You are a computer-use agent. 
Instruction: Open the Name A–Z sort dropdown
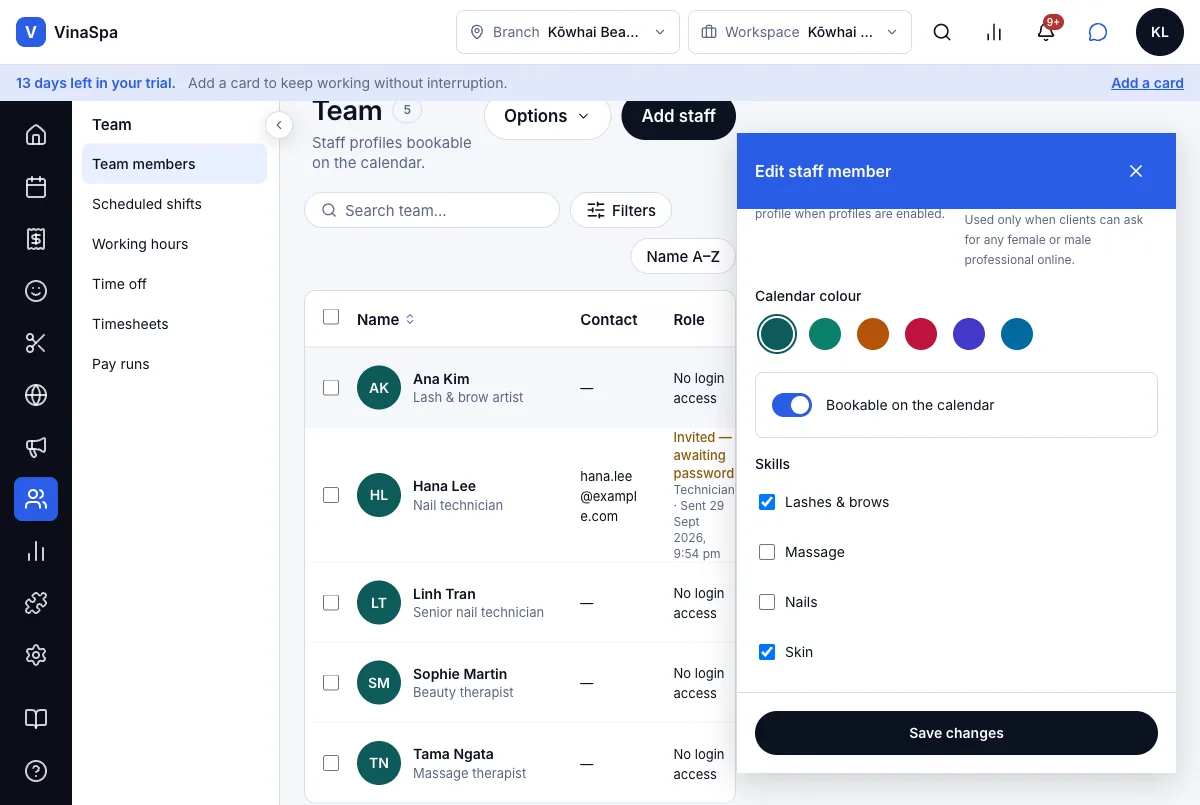coord(683,256)
